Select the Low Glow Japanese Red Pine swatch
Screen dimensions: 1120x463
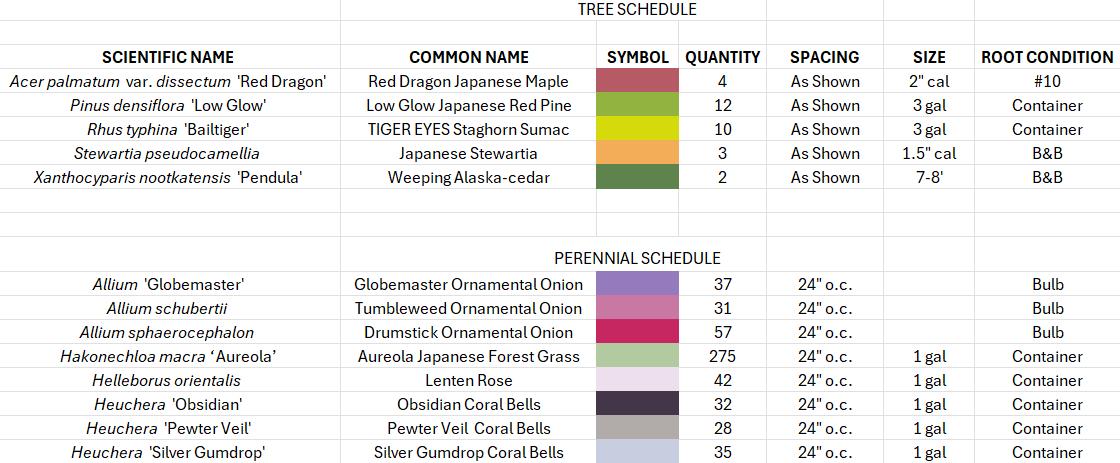click(637, 105)
